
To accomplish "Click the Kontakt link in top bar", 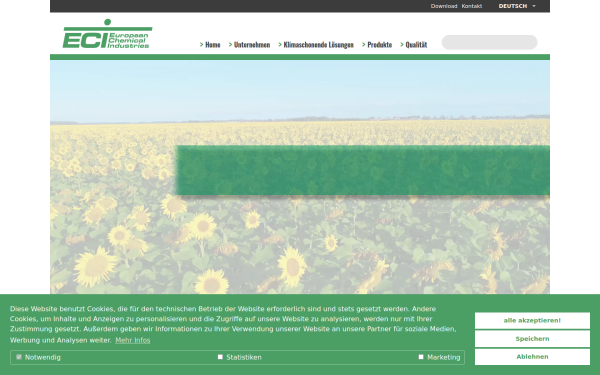I will (x=472, y=6).
